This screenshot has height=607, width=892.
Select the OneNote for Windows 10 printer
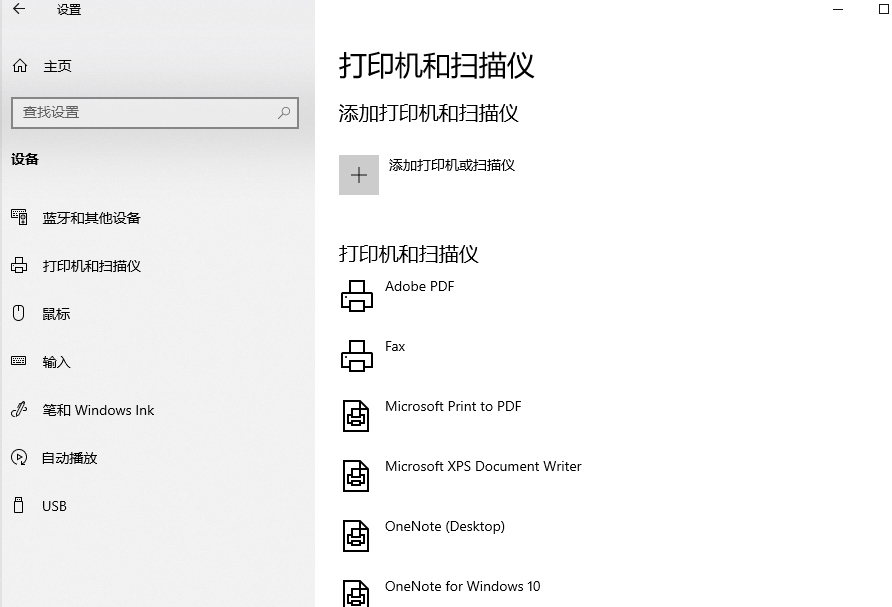pyautogui.click(x=462, y=587)
